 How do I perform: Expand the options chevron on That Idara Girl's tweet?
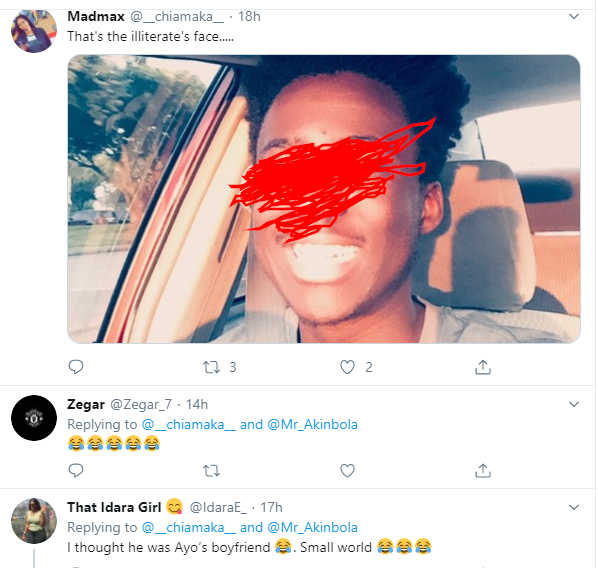pyautogui.click(x=574, y=507)
